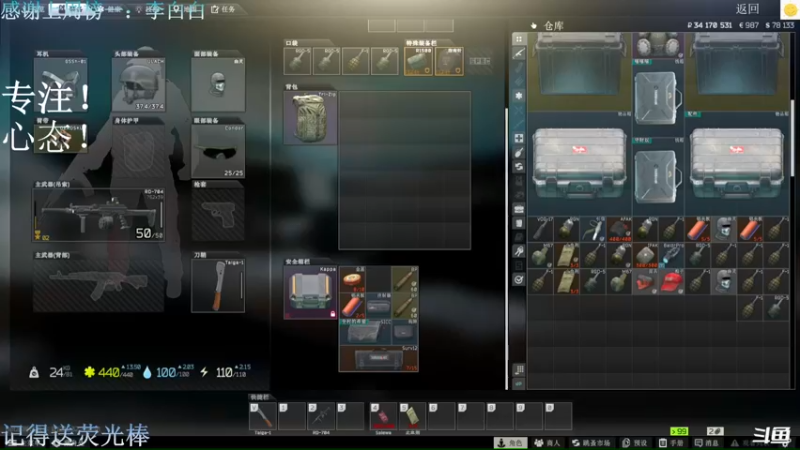
Task: Filter stash by quest checkmark icon
Action: (x=519, y=280)
